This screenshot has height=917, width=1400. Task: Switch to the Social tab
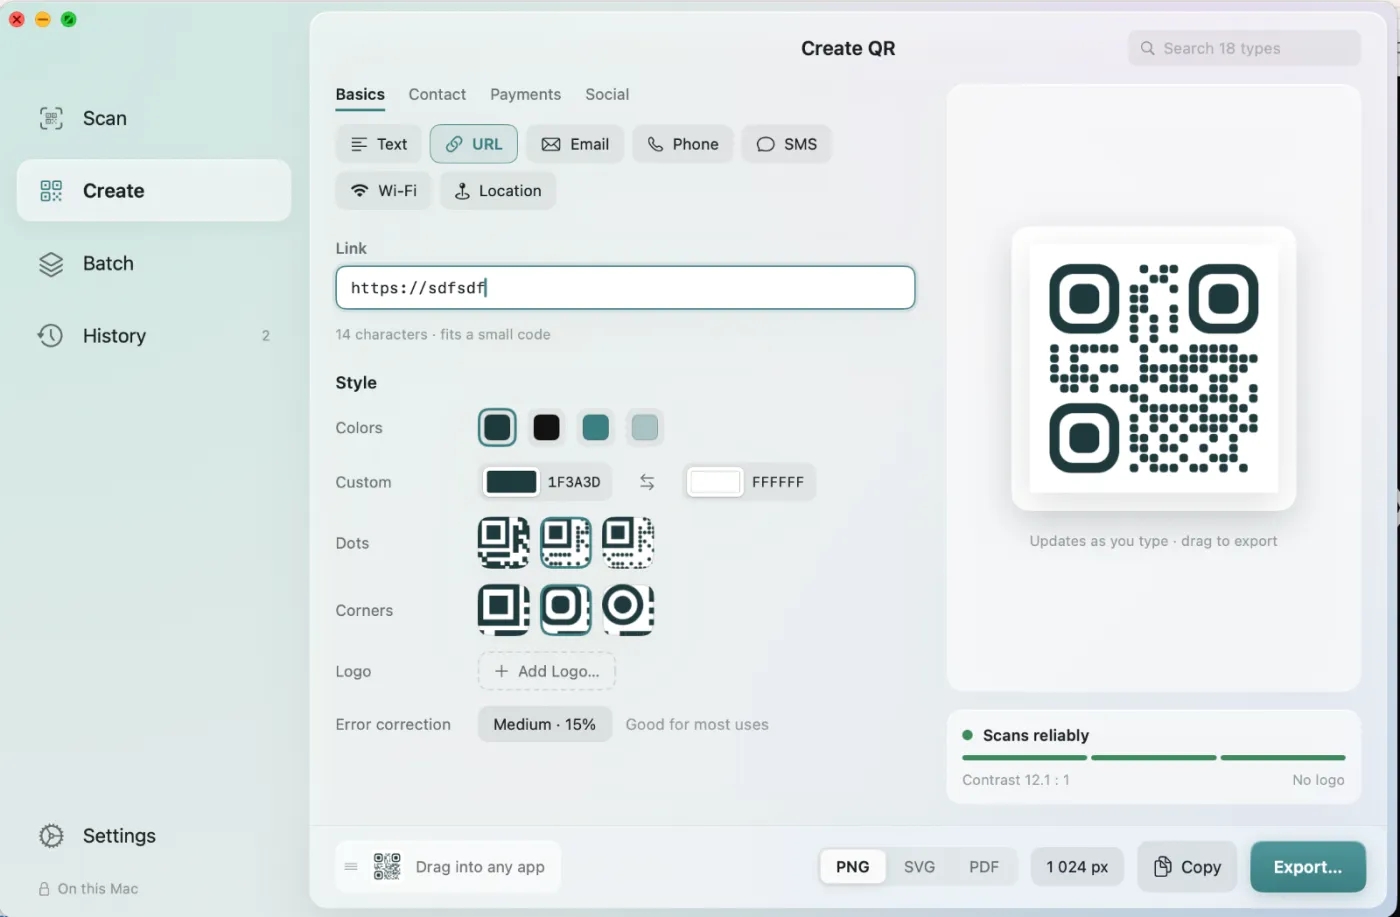tap(607, 94)
